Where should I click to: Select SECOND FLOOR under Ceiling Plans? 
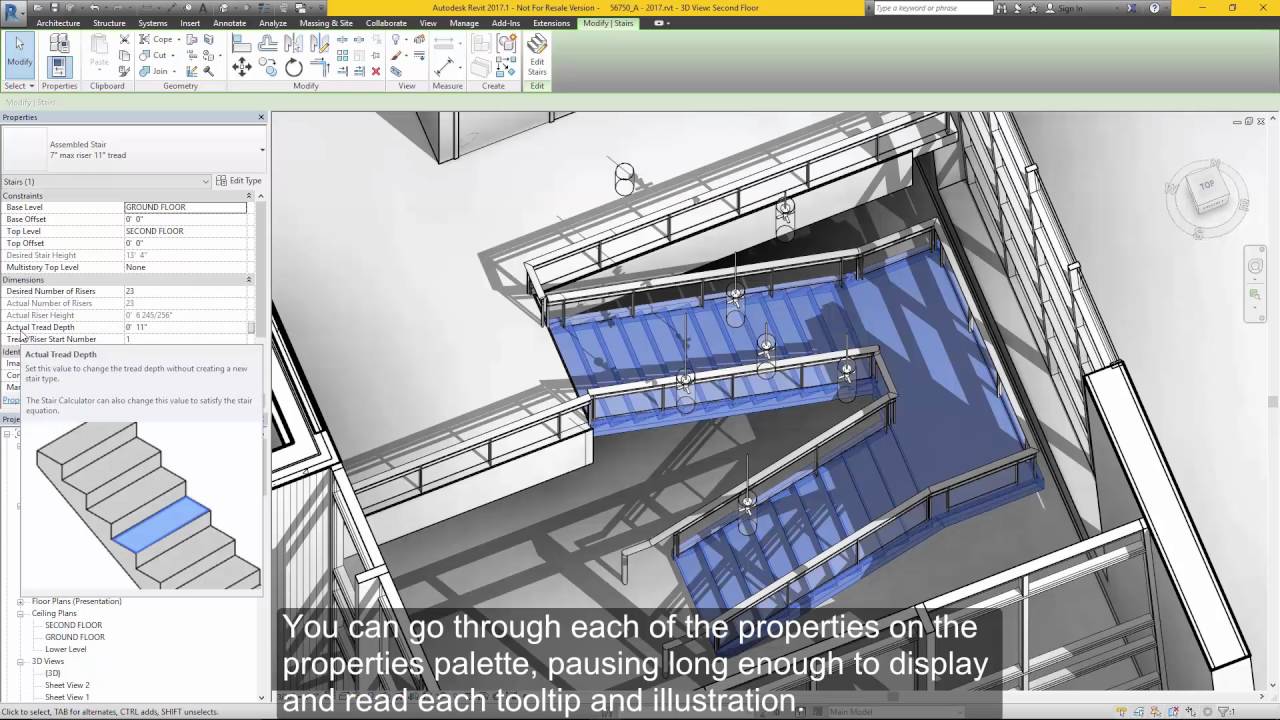pyautogui.click(x=72, y=625)
